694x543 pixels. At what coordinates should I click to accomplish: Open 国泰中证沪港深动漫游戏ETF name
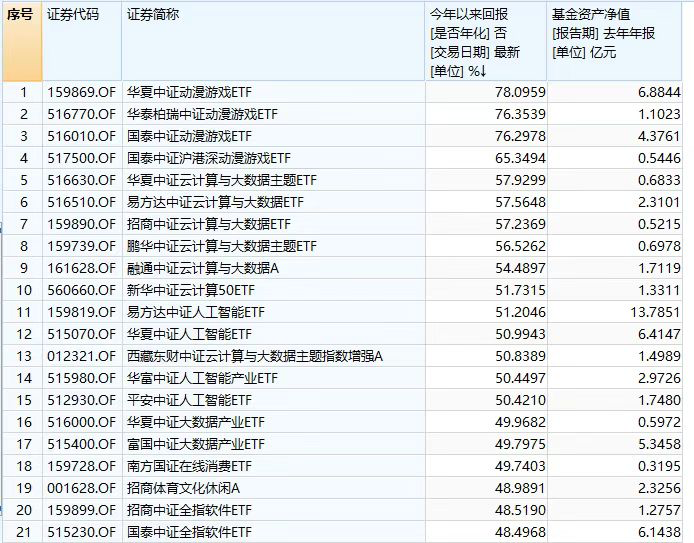coord(209,158)
